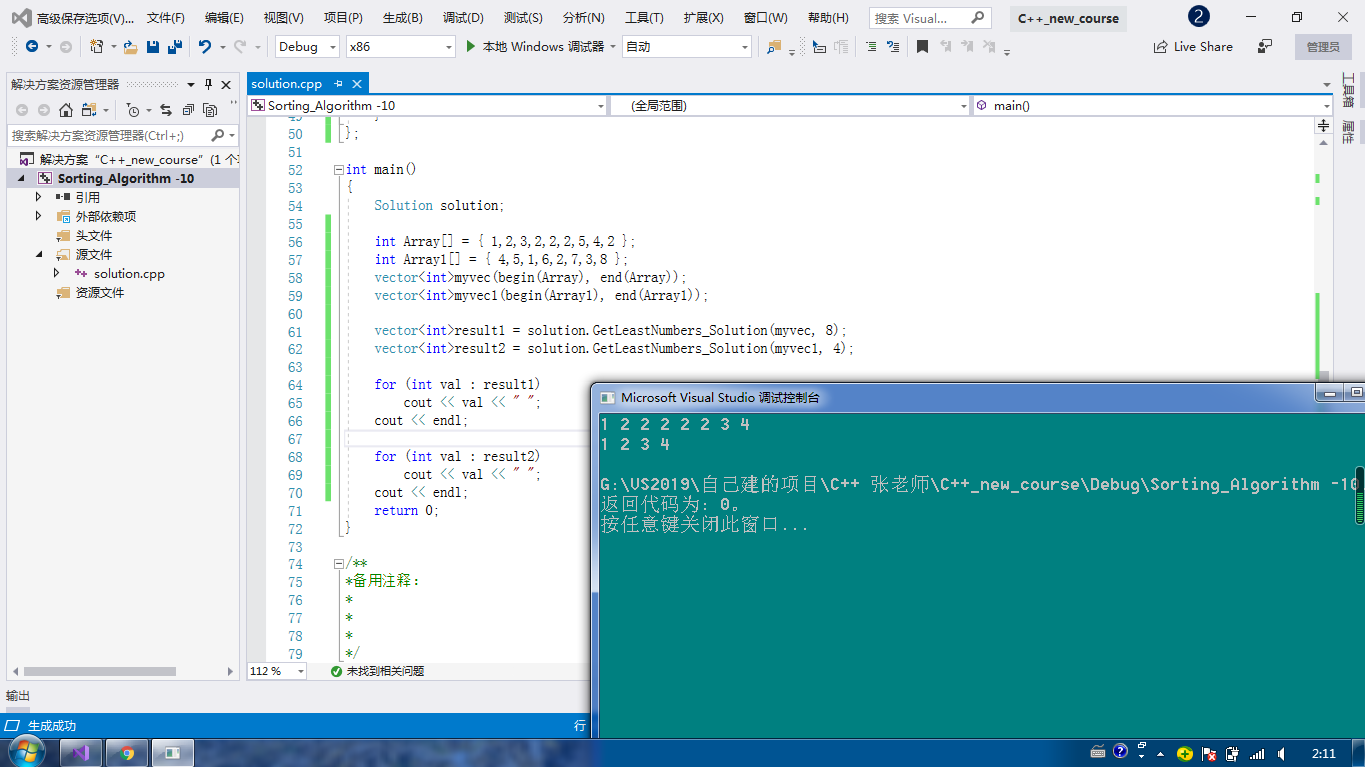1365x767 pixels.
Task: Click the Open File folder icon
Action: click(x=130, y=46)
